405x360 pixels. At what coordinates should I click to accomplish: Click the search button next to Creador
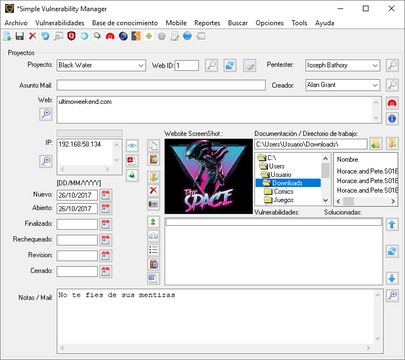(392, 85)
